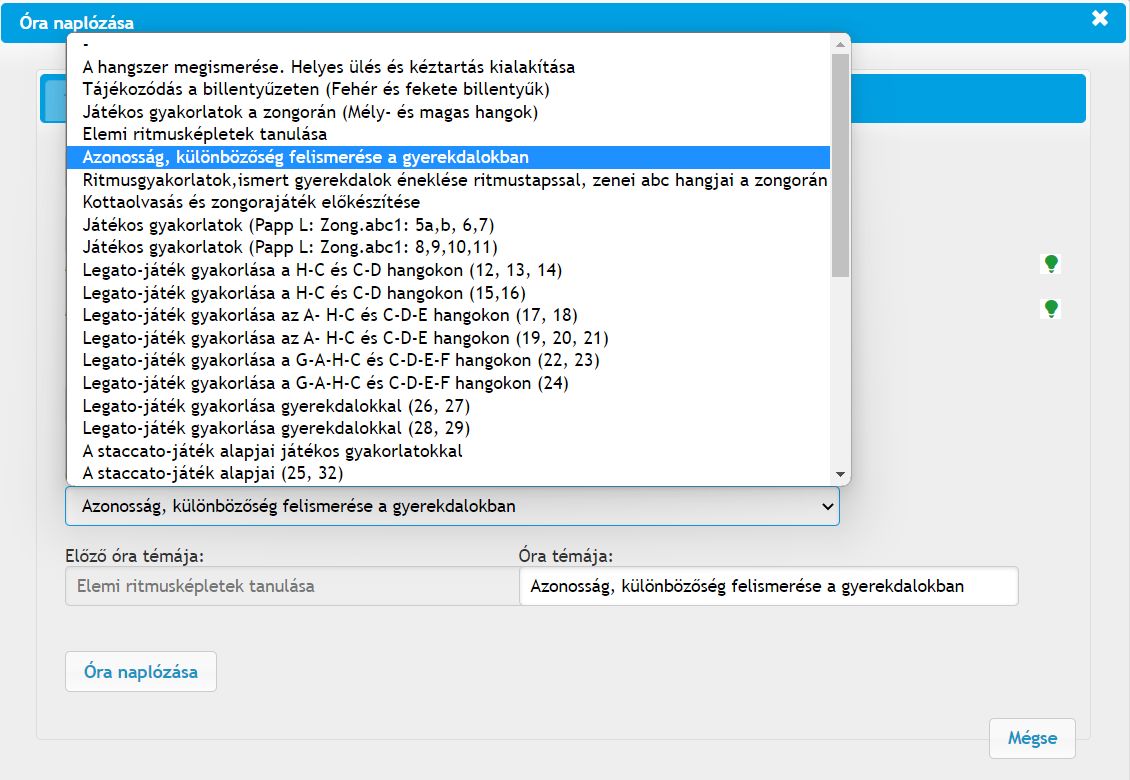Collapse the topic combo box via its chevron
The width and height of the screenshot is (1130, 780).
827,507
